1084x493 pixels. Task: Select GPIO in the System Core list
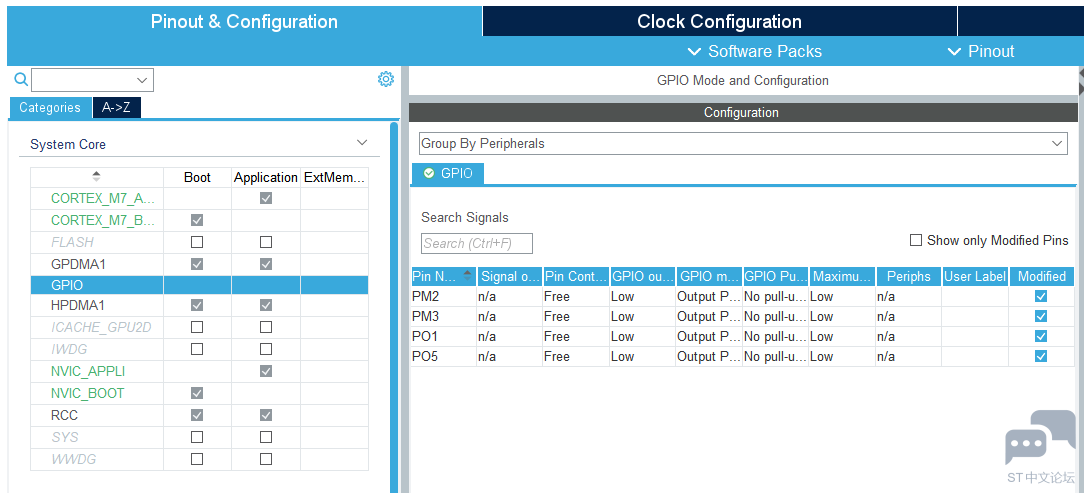coord(199,285)
